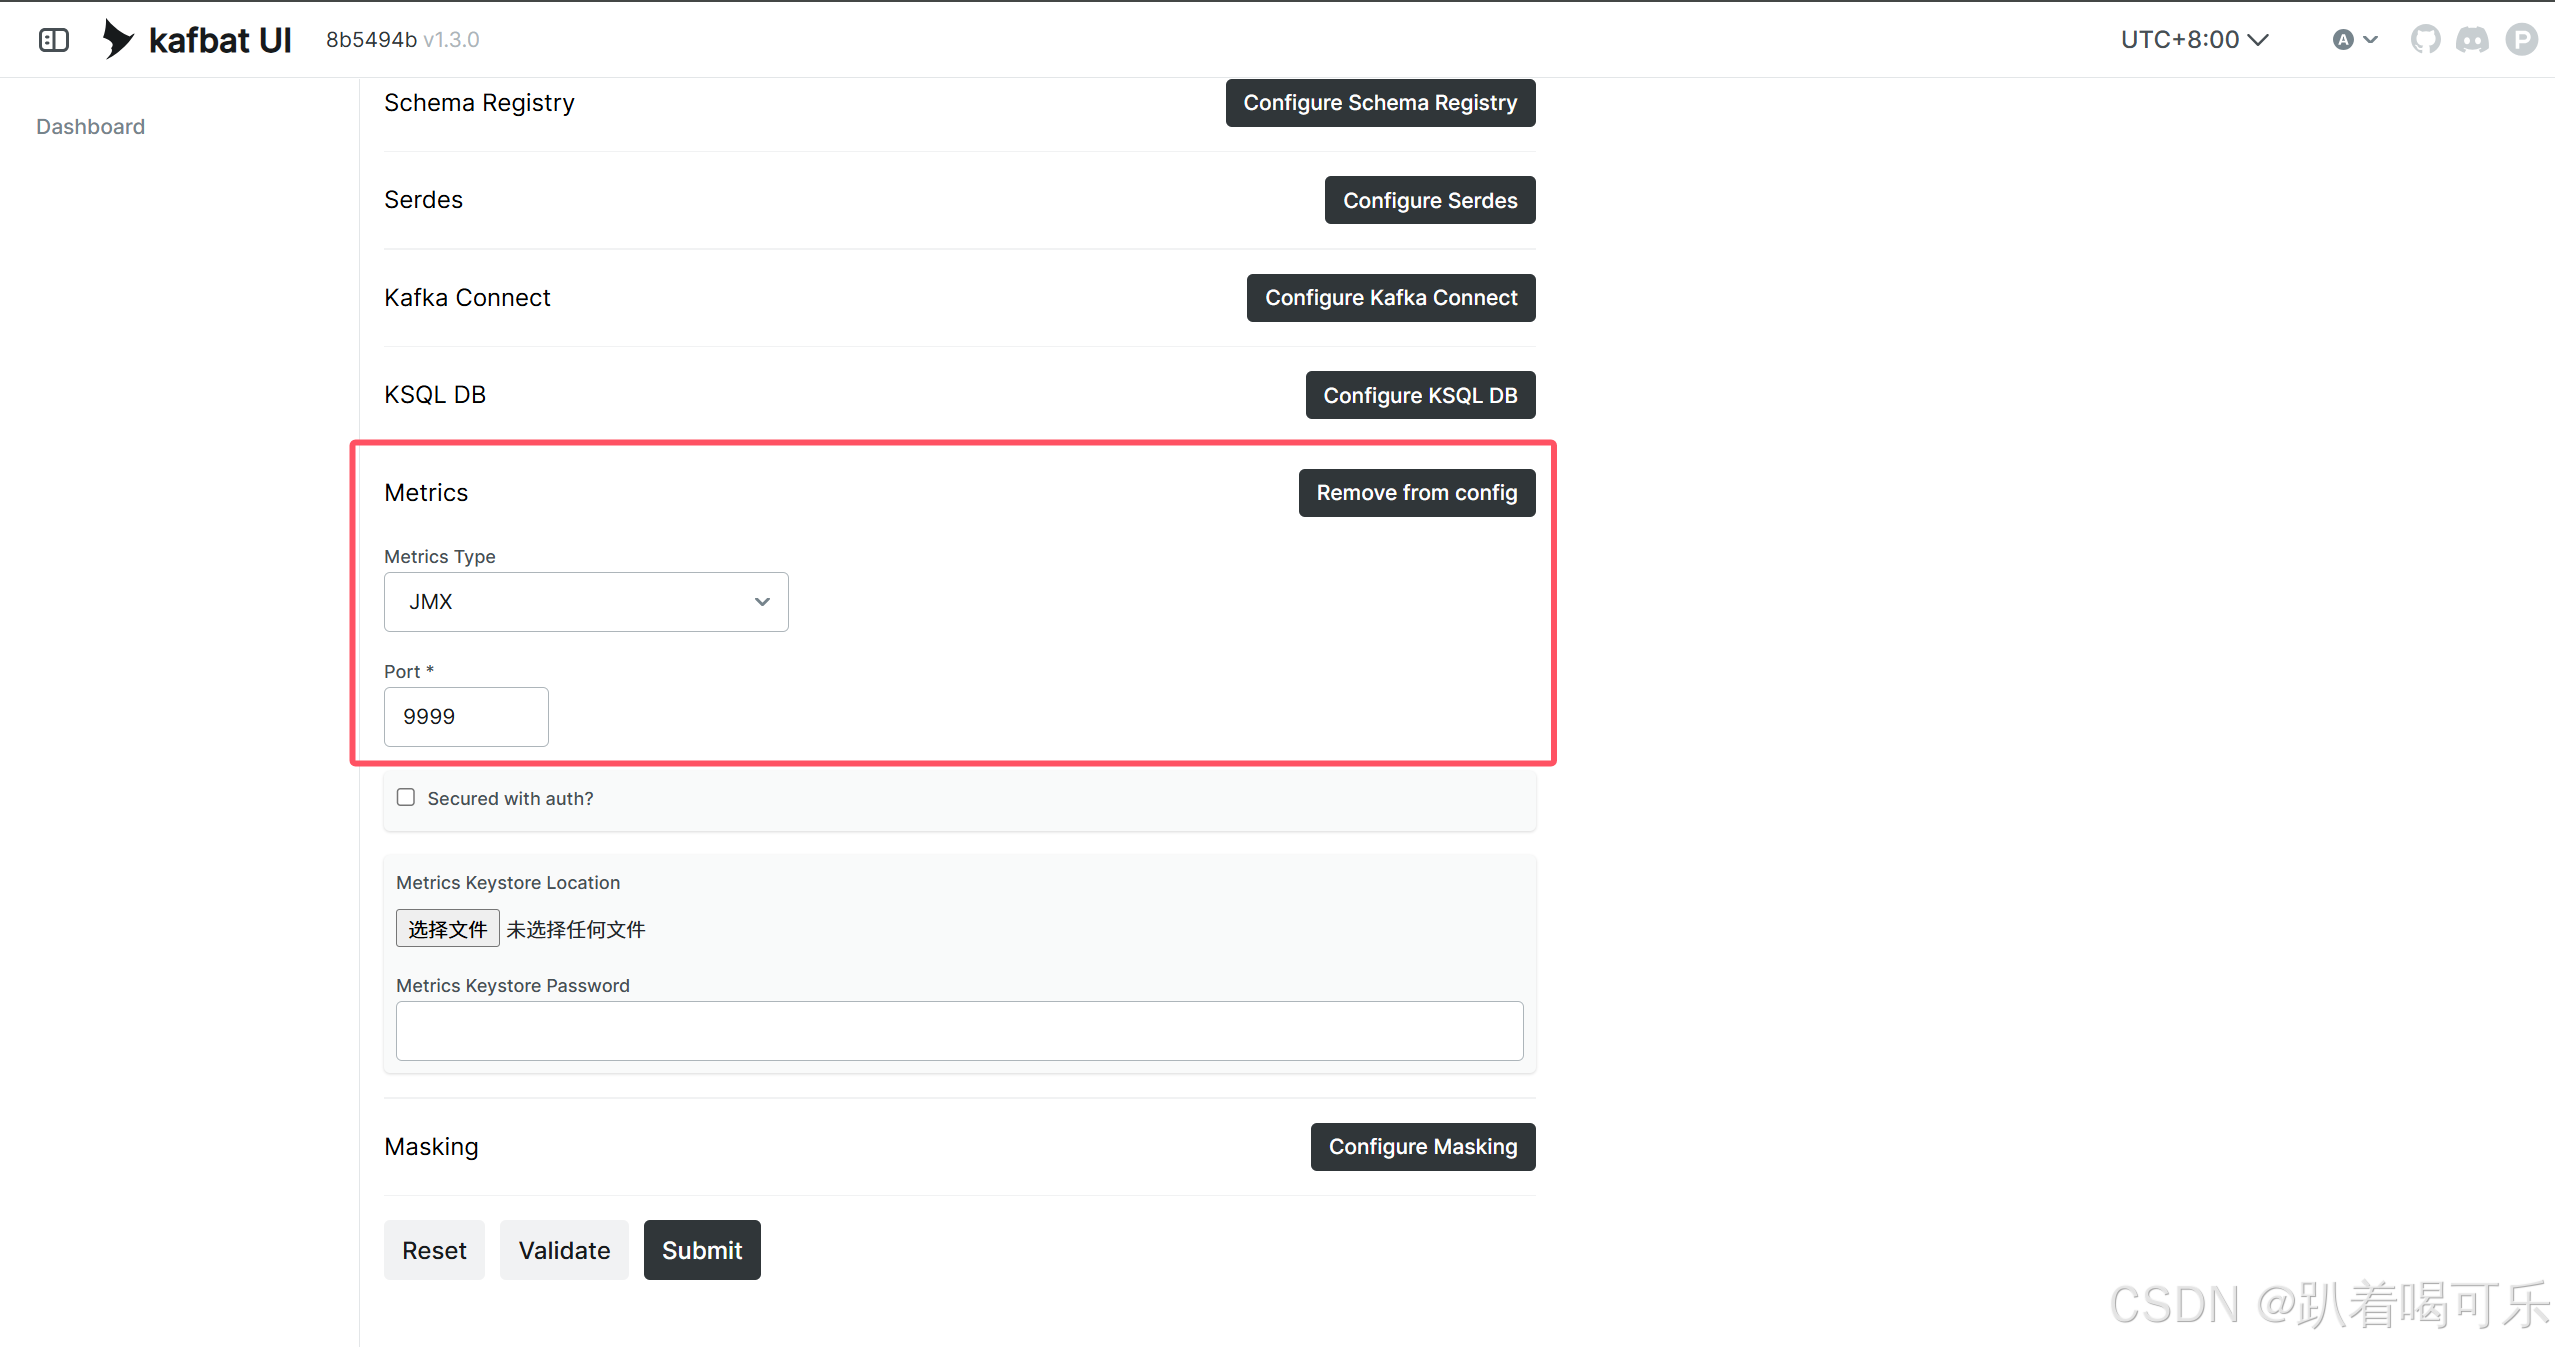Open the theme mode selector

click(x=2354, y=40)
